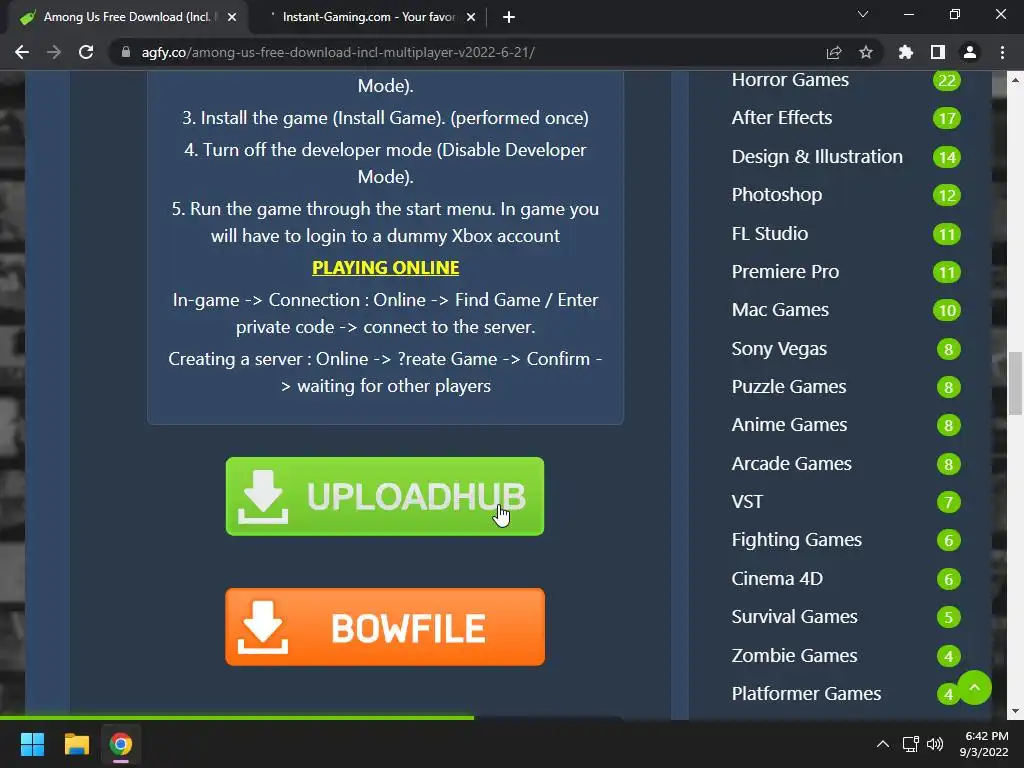
Task: Click the forward navigation arrow
Action: point(54,52)
